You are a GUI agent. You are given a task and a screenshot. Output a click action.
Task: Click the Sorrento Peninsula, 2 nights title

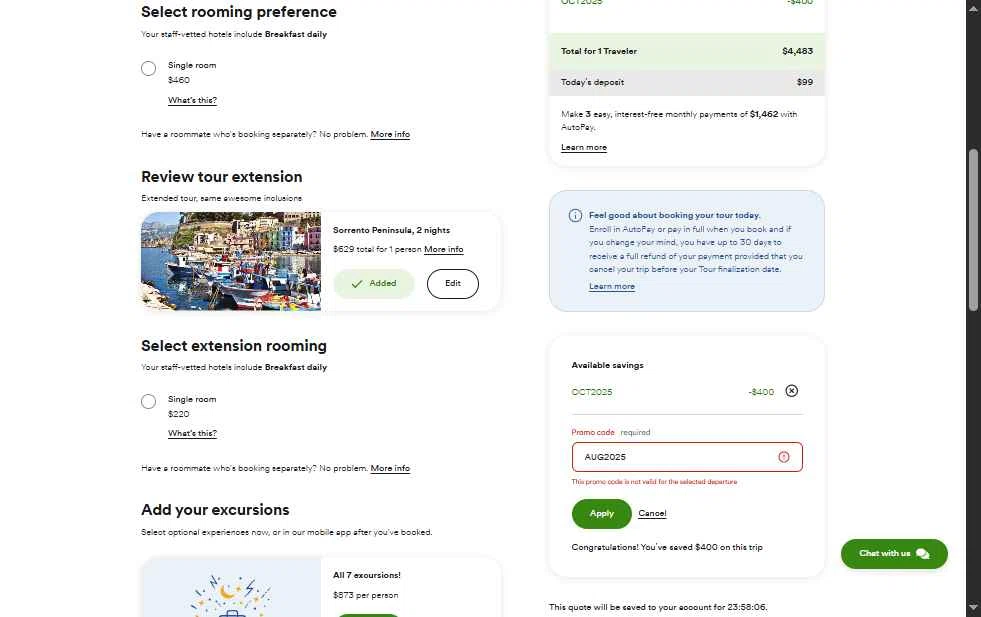[x=391, y=230]
